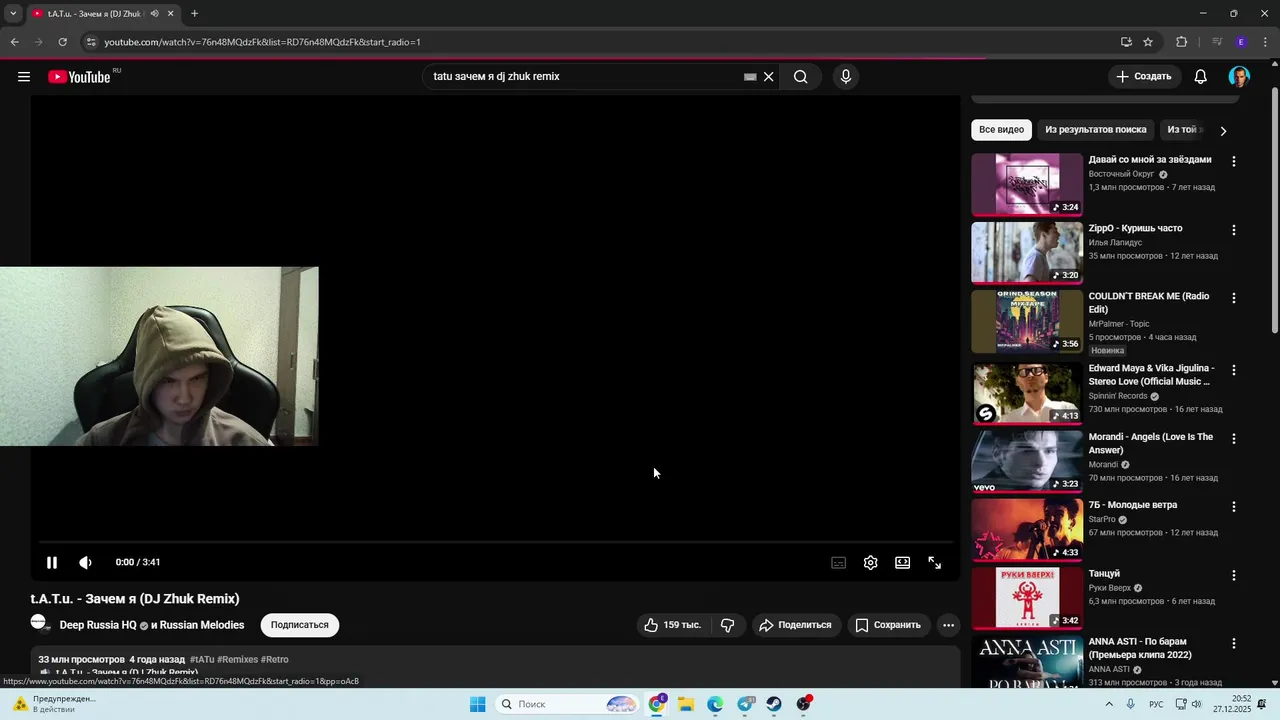Screen dimensions: 1280x720
Task: Open the YouTube account avatar menu
Action: point(1239,77)
